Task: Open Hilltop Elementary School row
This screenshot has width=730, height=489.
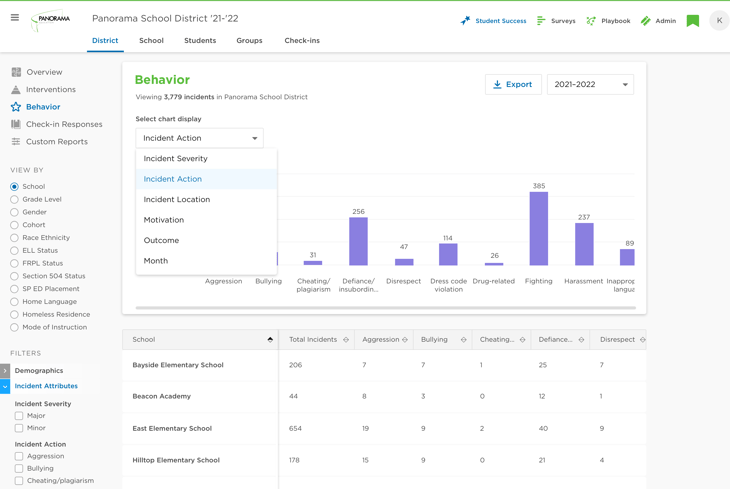Action: click(384, 460)
